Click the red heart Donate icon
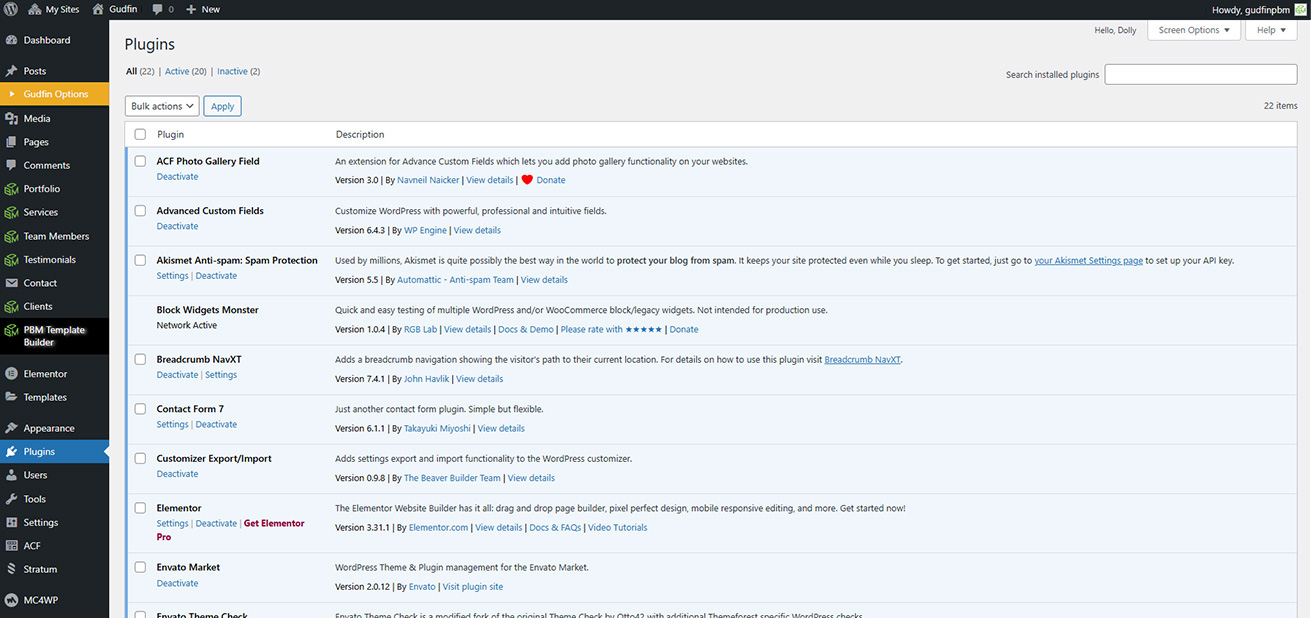 527,180
